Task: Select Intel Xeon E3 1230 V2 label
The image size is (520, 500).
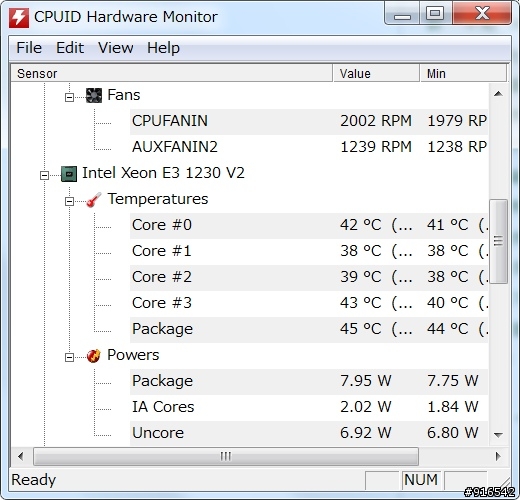Action: click(x=163, y=173)
